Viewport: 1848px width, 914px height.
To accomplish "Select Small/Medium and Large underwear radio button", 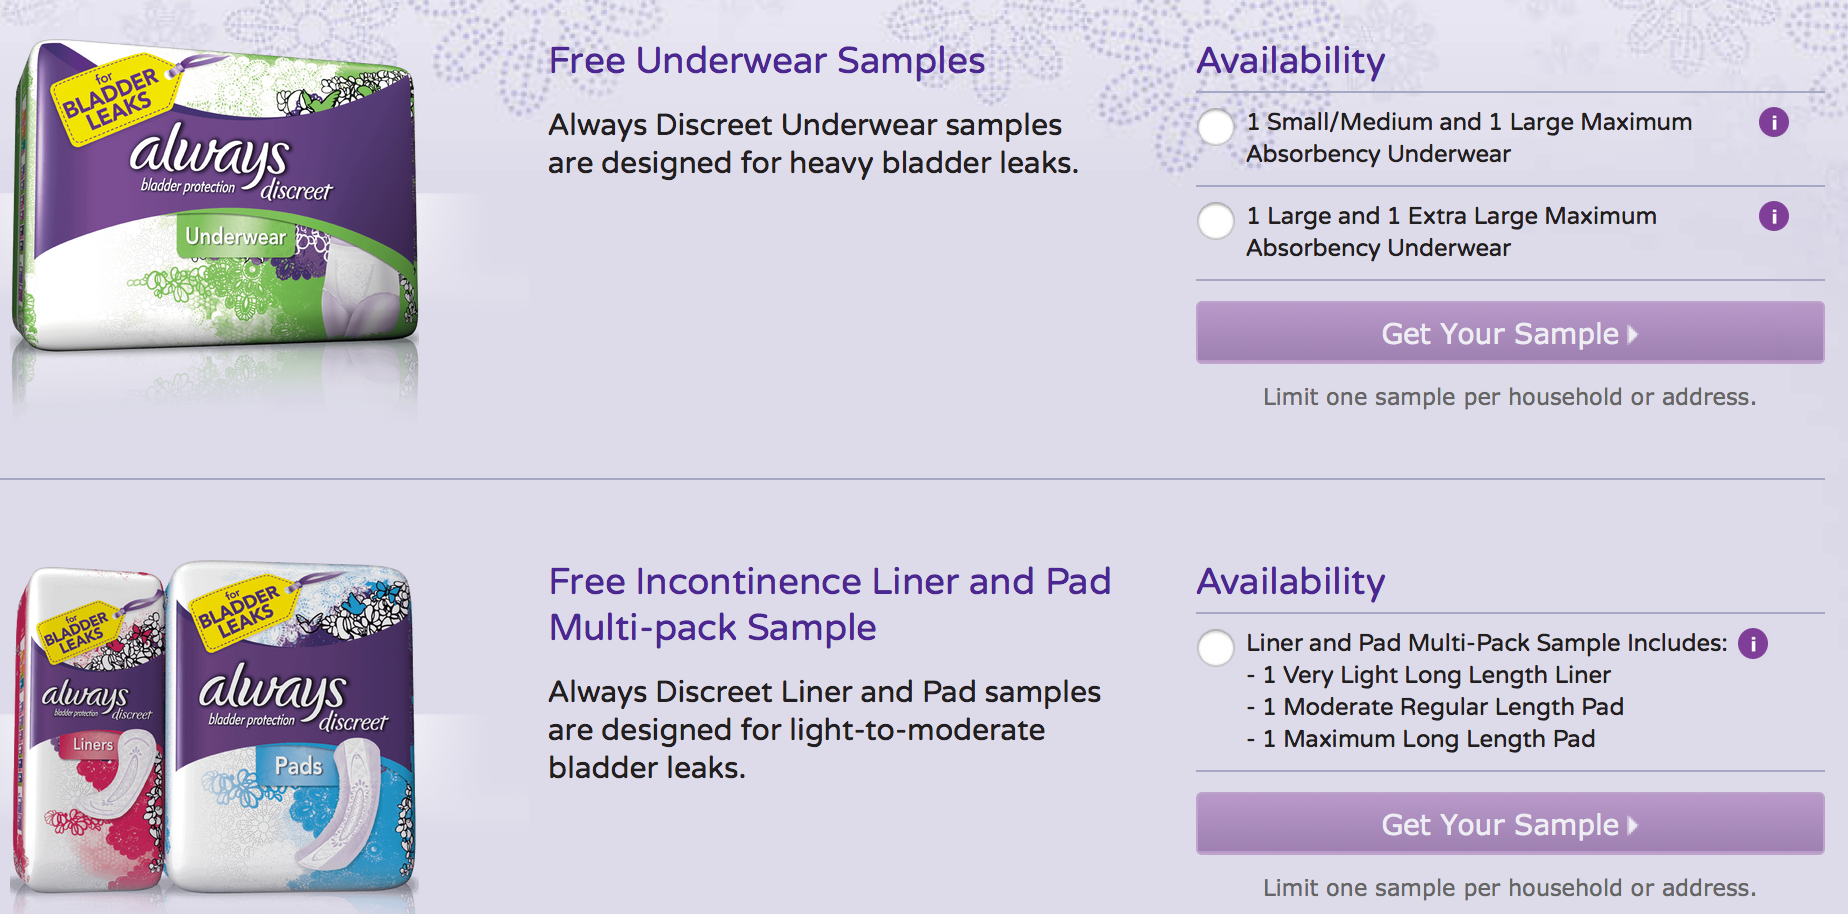I will click(1216, 127).
